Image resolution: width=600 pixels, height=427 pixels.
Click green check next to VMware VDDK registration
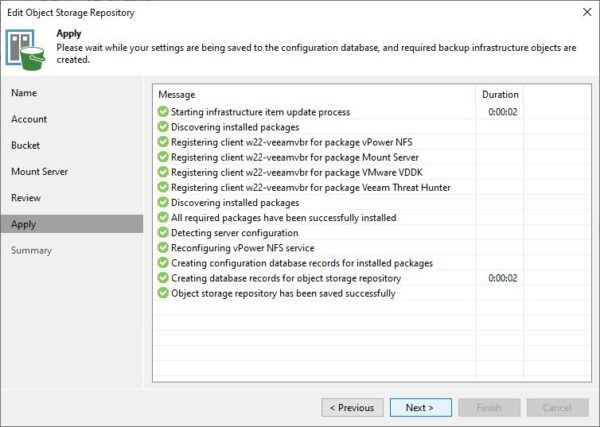pos(163,172)
